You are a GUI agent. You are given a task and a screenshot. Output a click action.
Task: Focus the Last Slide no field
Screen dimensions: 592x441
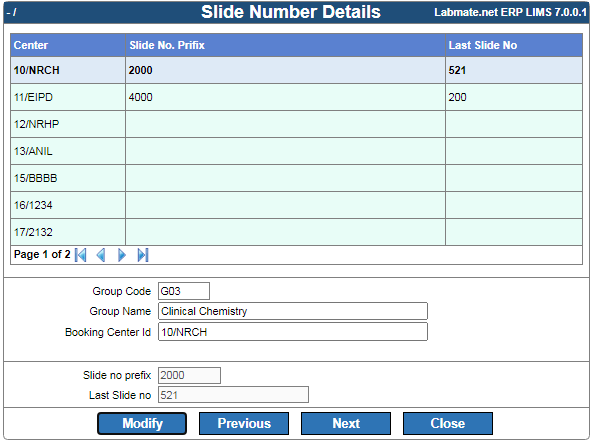(x=233, y=395)
